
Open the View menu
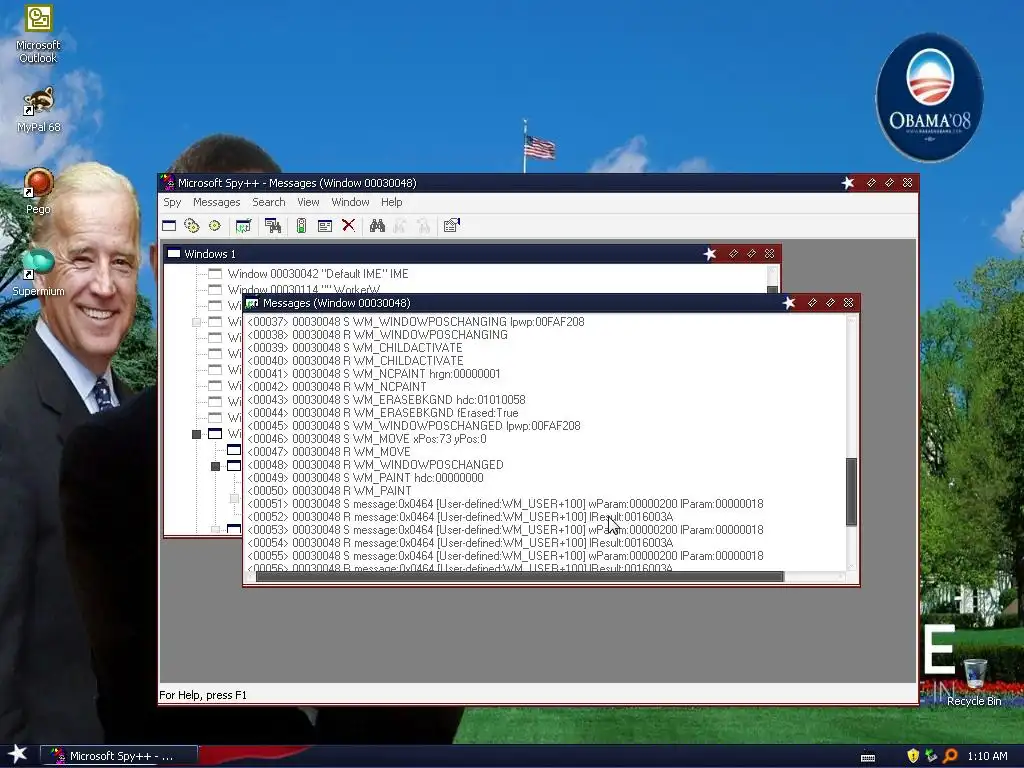tap(308, 202)
